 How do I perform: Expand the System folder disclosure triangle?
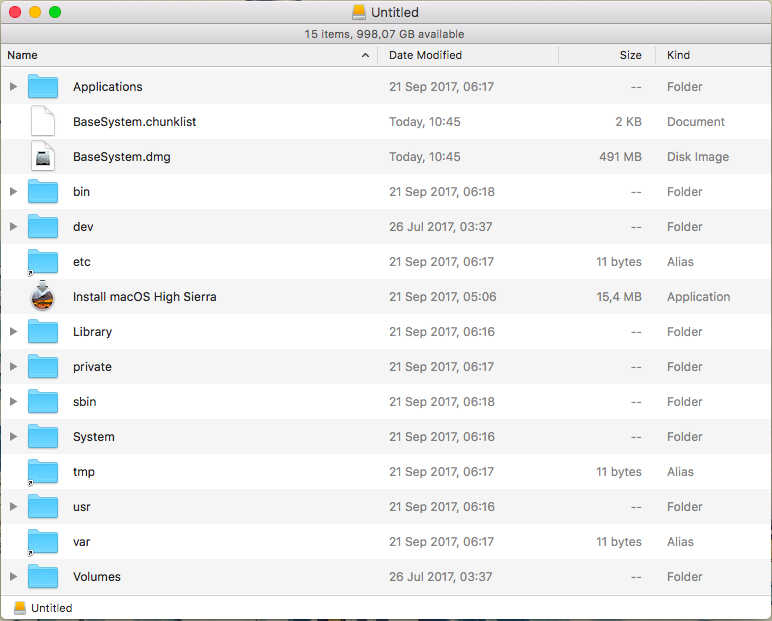tap(13, 436)
